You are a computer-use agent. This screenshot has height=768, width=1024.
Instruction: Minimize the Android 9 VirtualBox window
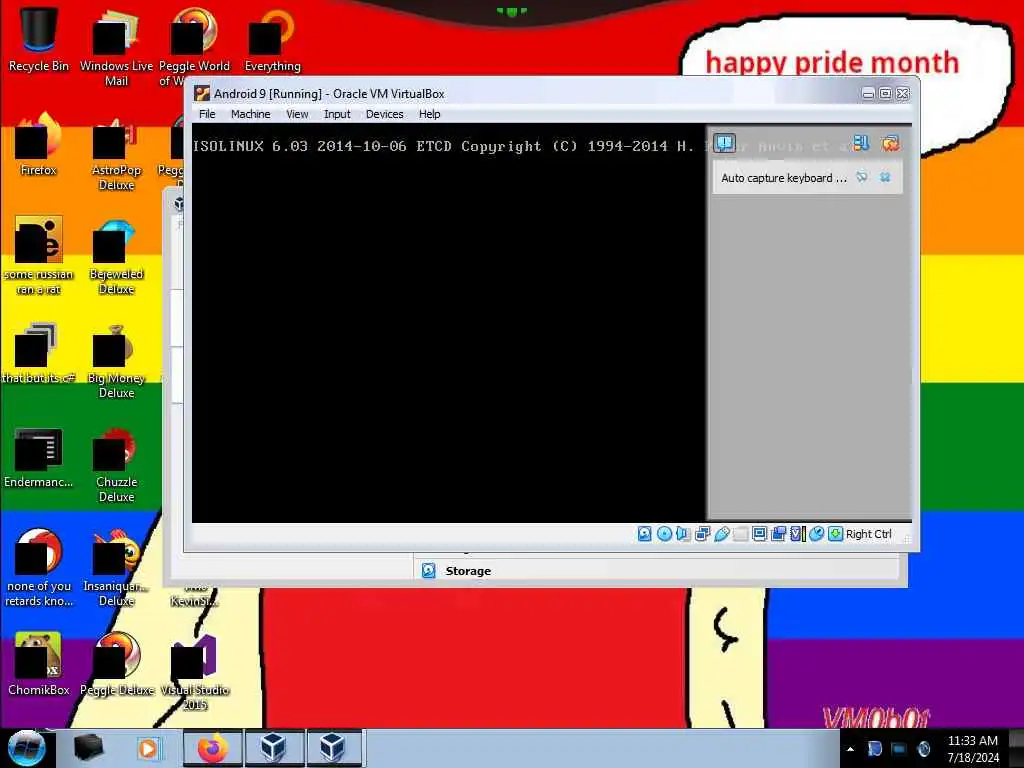(868, 93)
